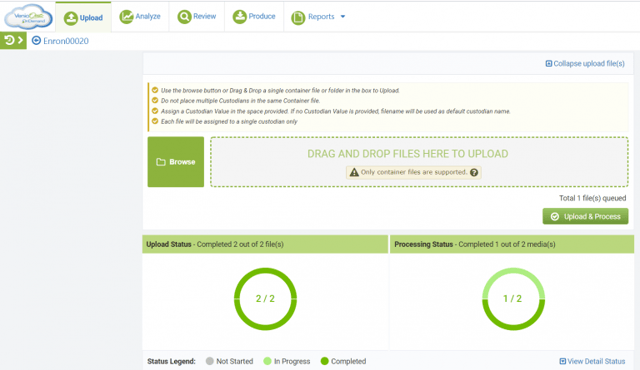
Task: Click the Reports document icon
Action: coord(298,18)
